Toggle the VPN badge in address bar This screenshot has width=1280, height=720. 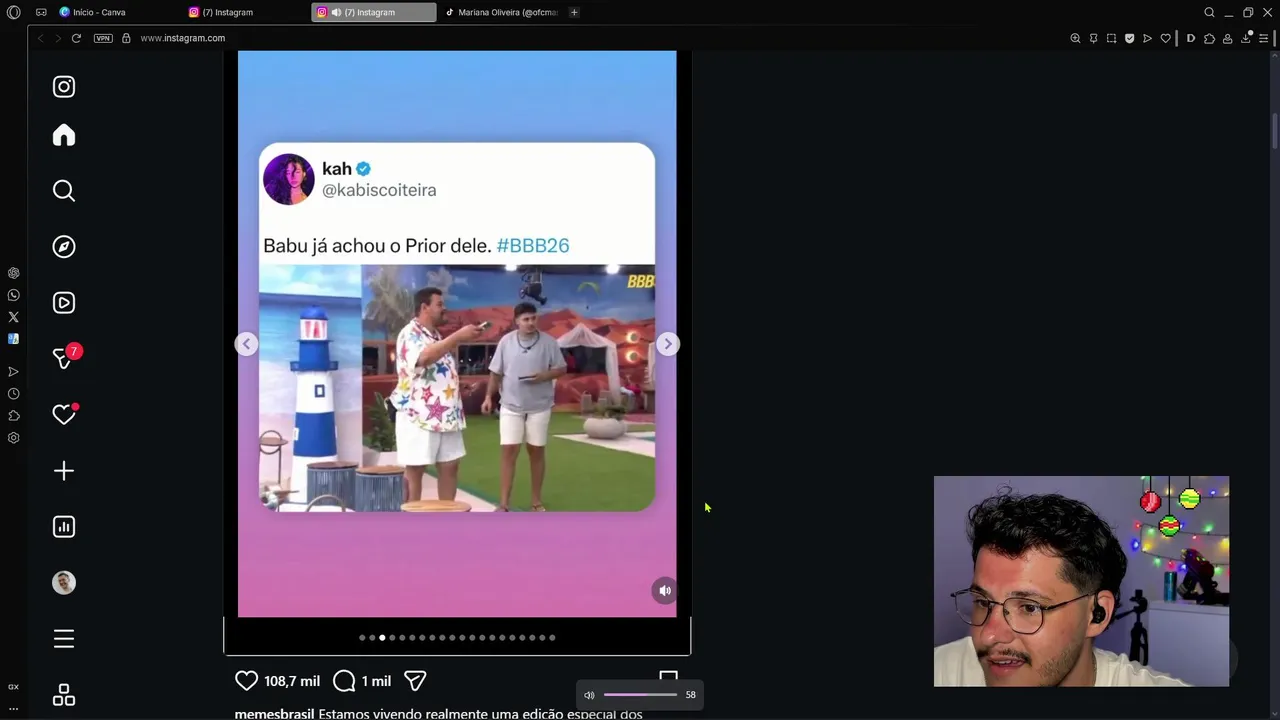(x=103, y=38)
